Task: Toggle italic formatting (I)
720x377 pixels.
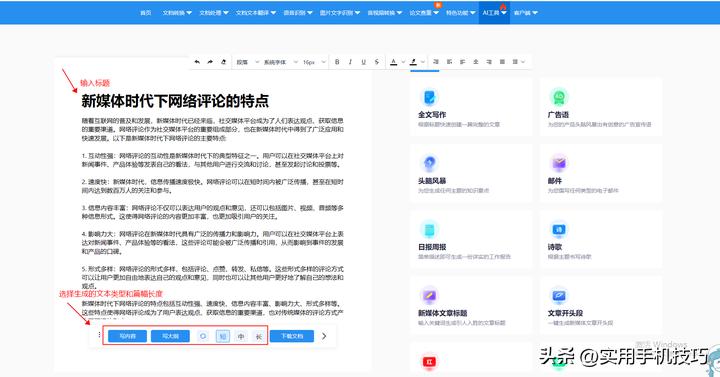Action: coord(350,62)
